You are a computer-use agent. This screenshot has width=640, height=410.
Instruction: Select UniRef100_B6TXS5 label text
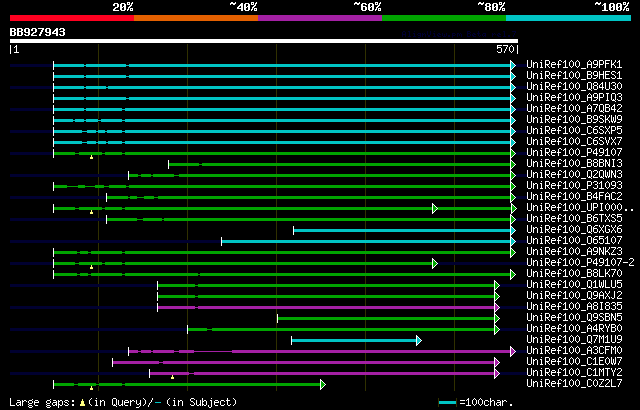[574, 219]
